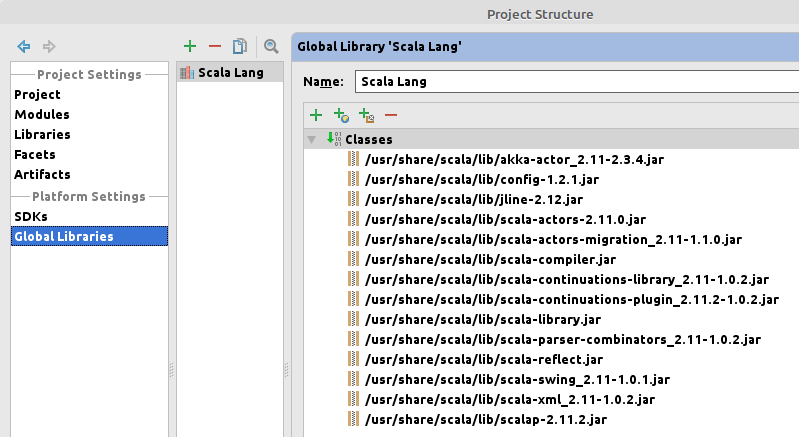Add classes with the green plus
This screenshot has width=799, height=437.
click(x=316, y=116)
